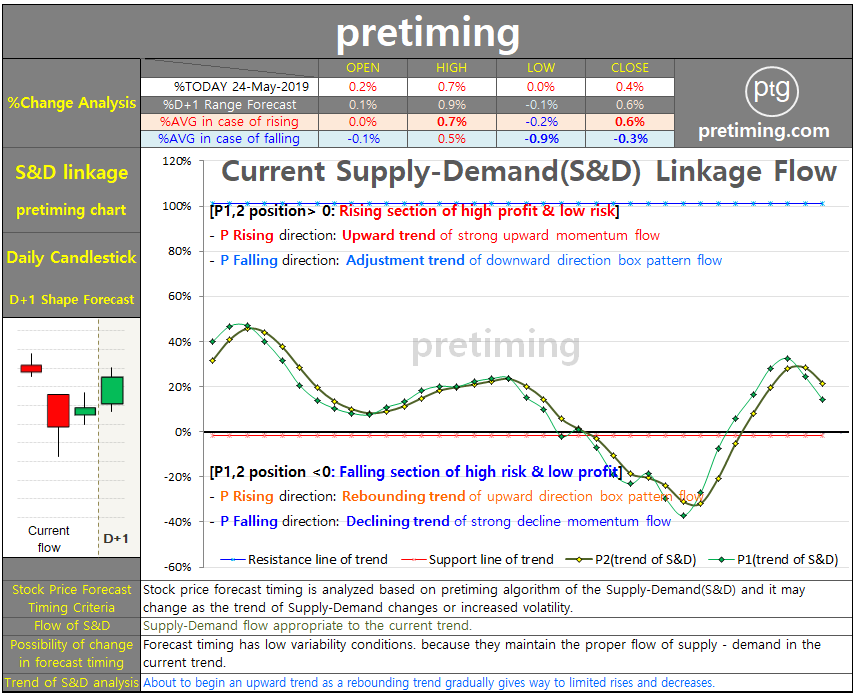Click the -40% y-axis label

pyautogui.click(x=178, y=522)
